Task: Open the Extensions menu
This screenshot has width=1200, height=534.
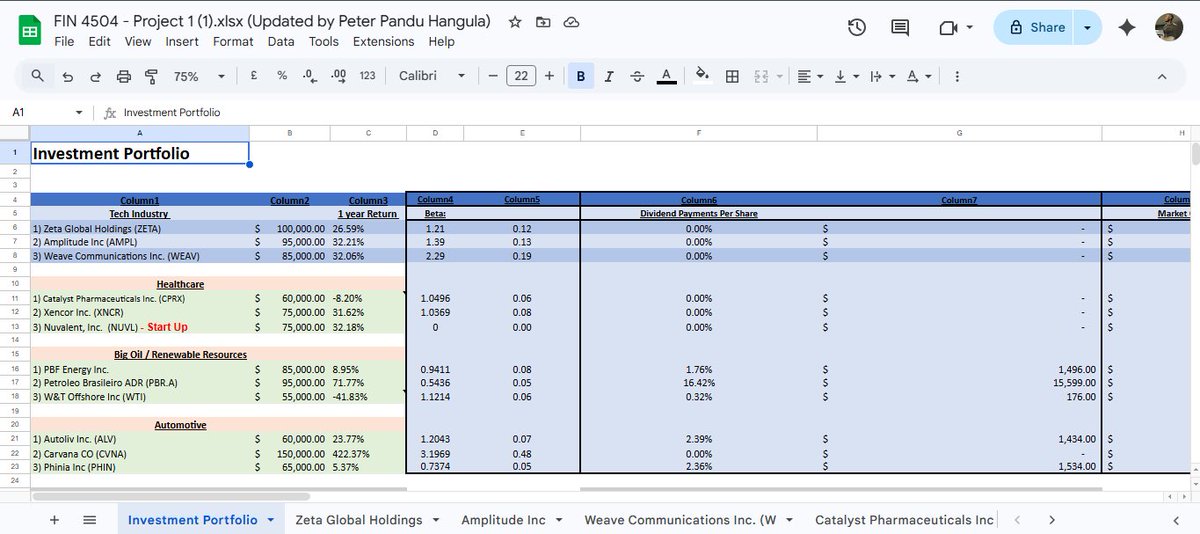Action: (x=383, y=42)
